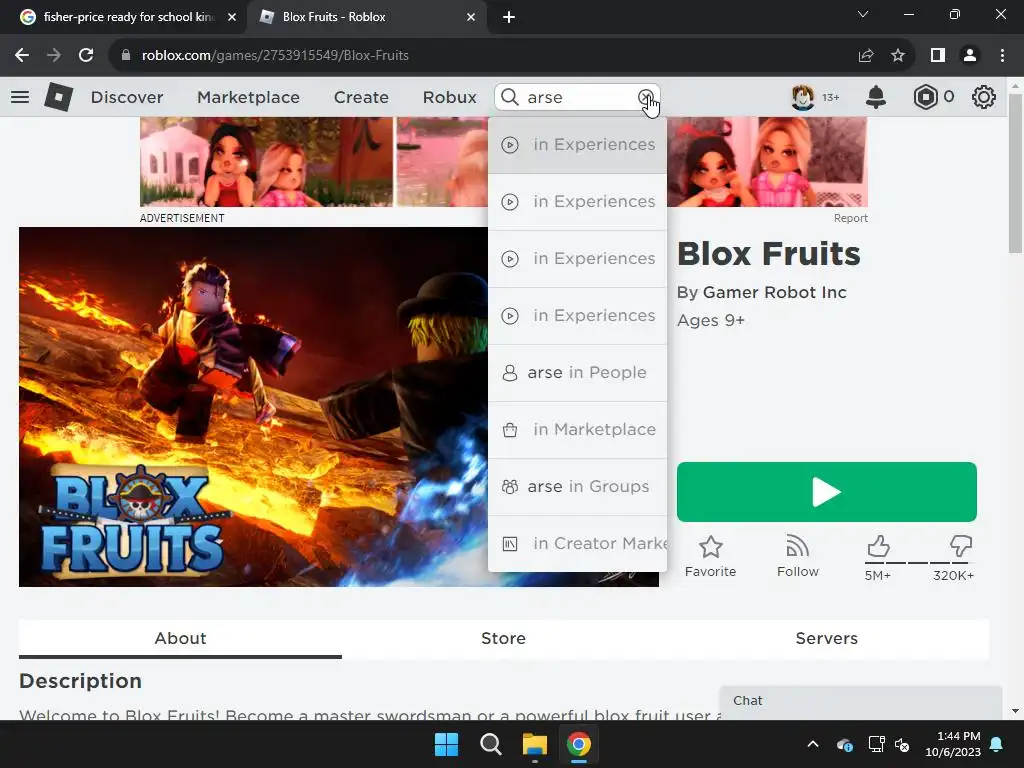
Task: Open the Discover page
Action: click(127, 97)
